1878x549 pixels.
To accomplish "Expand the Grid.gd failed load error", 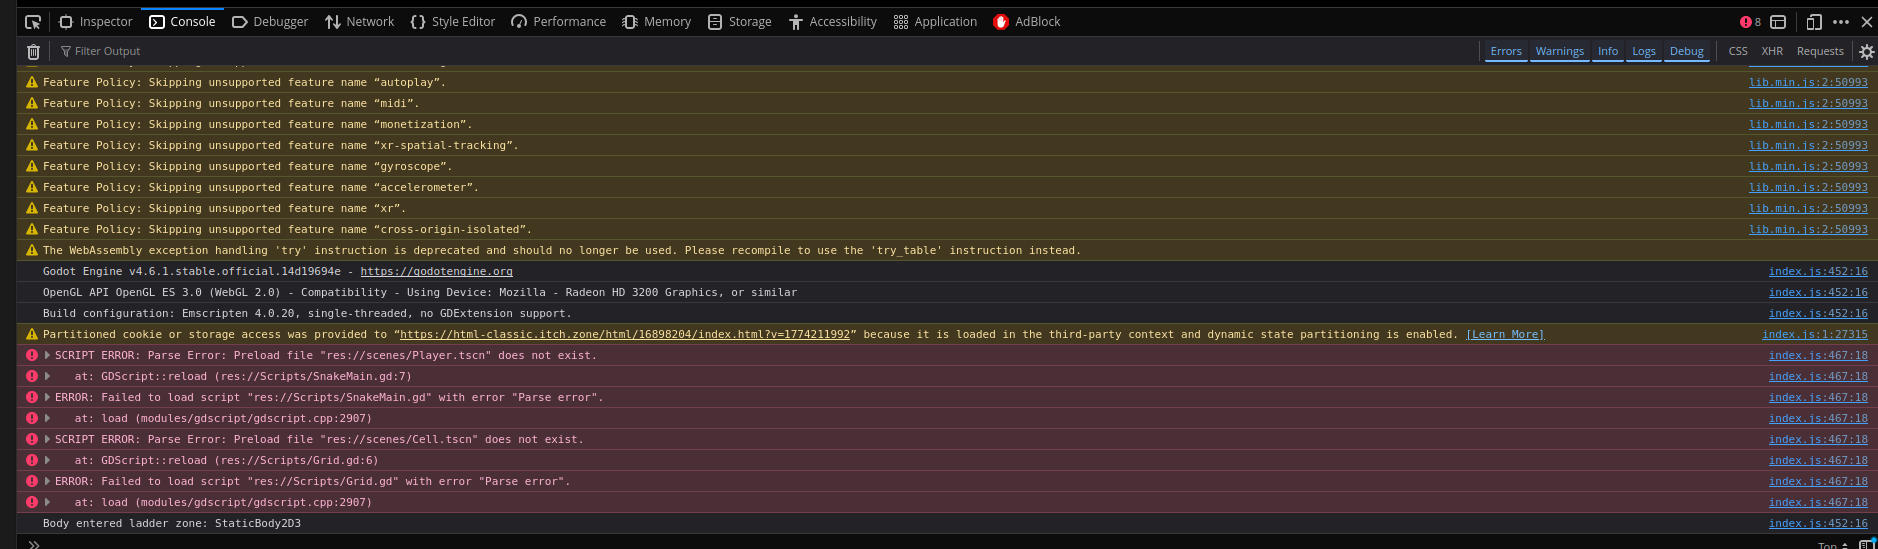I will [47, 482].
